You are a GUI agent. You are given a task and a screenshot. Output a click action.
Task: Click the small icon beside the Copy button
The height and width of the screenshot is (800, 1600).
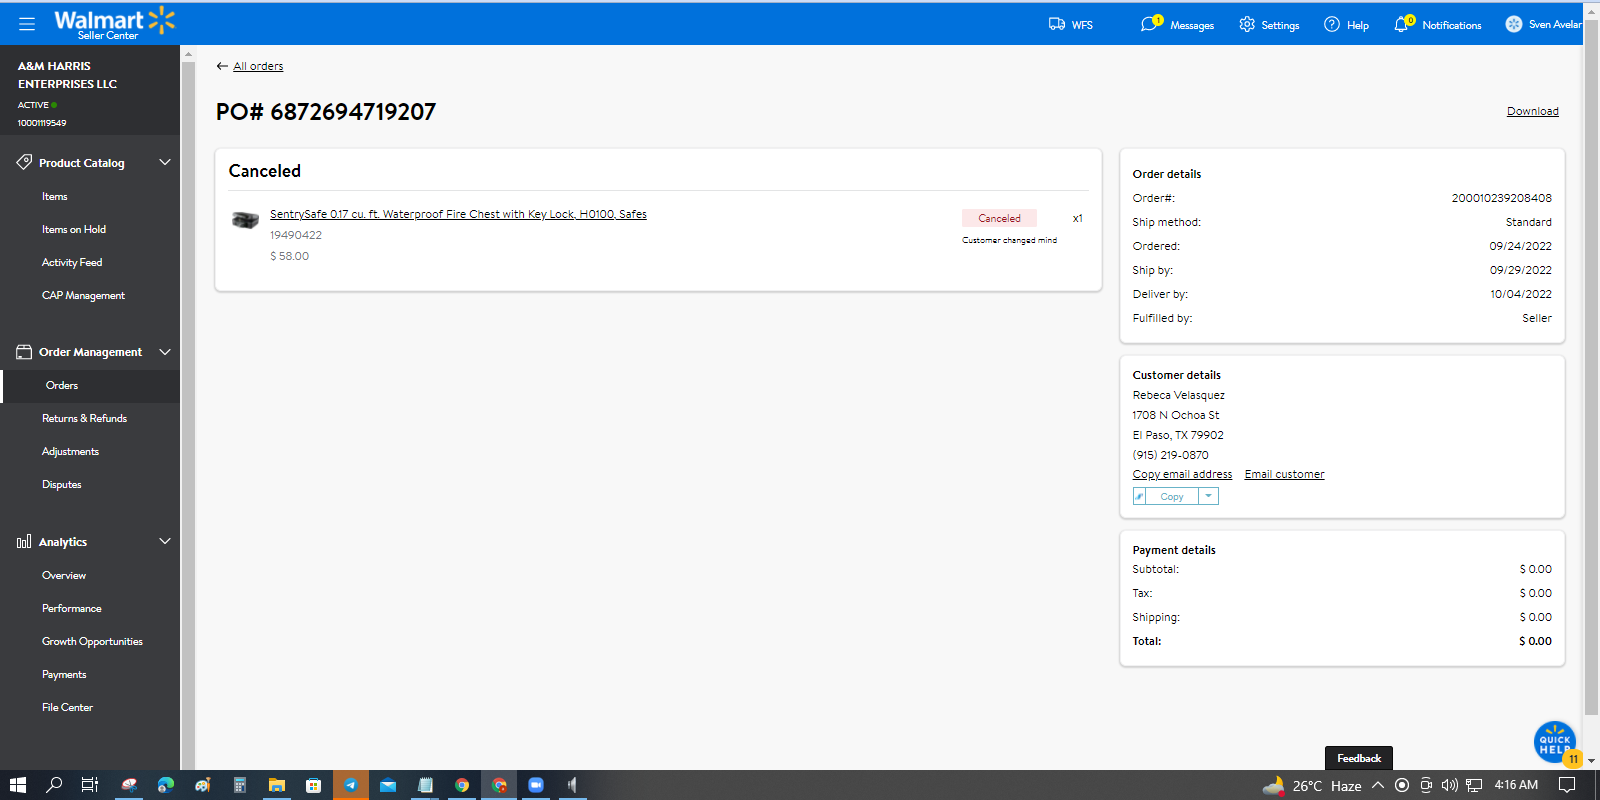[1139, 497]
